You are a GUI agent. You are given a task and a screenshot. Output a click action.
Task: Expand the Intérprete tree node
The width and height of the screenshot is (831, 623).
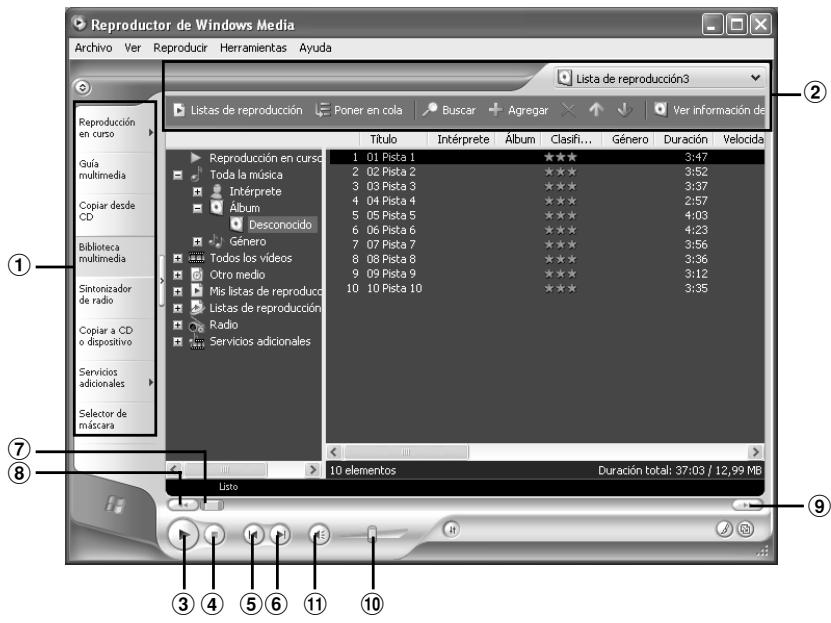[197, 192]
